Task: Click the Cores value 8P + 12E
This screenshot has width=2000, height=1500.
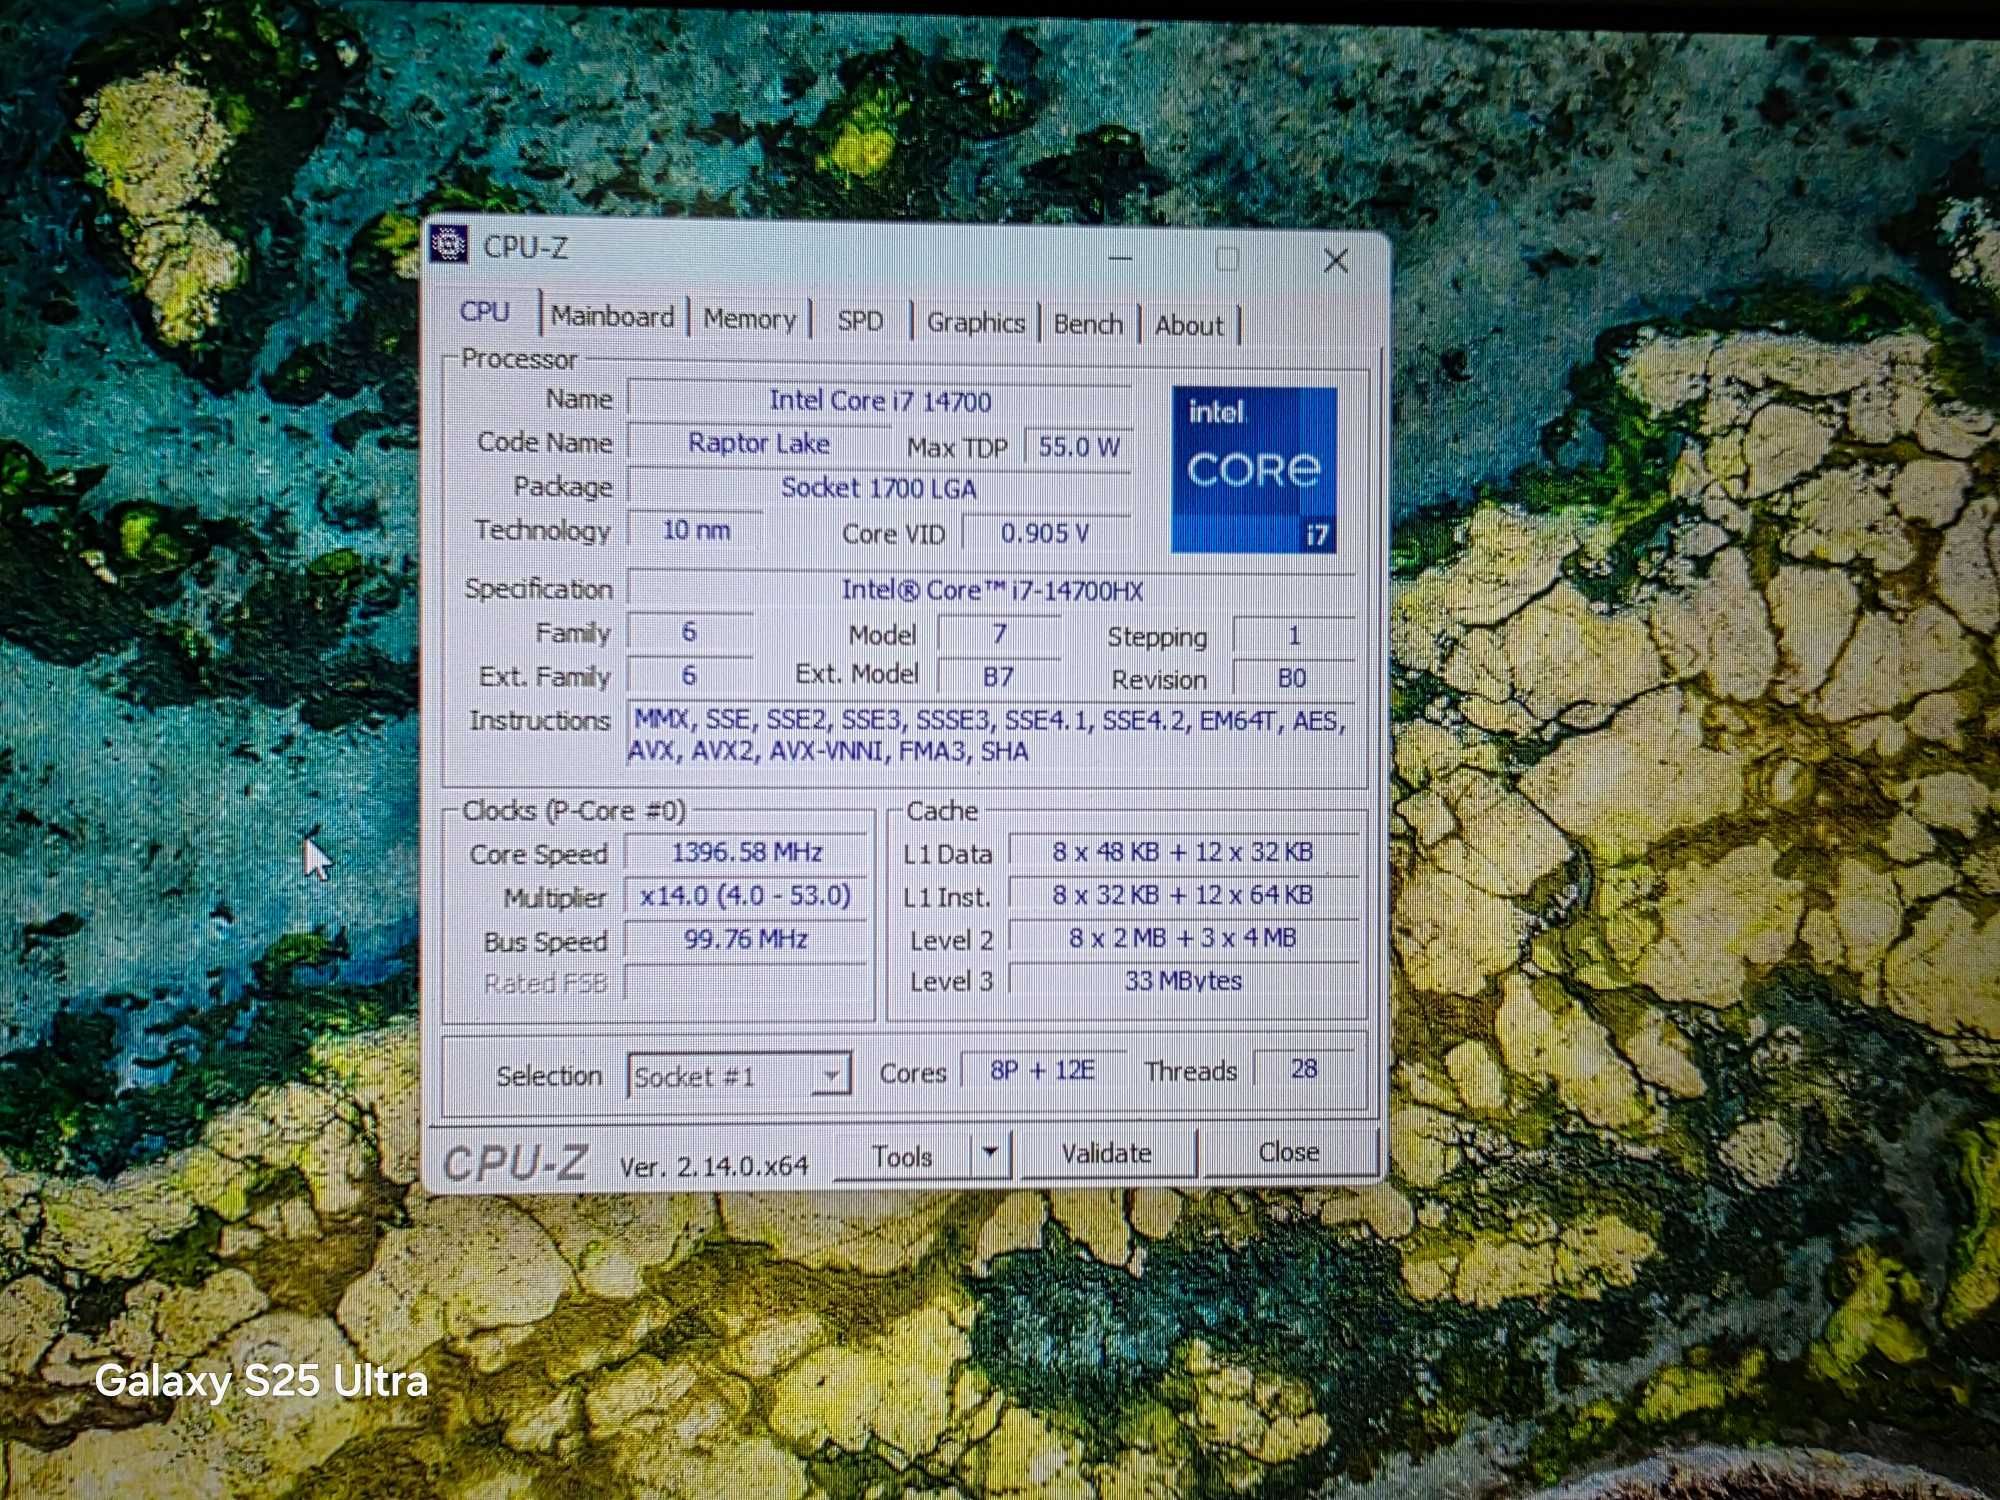Action: (1043, 1070)
